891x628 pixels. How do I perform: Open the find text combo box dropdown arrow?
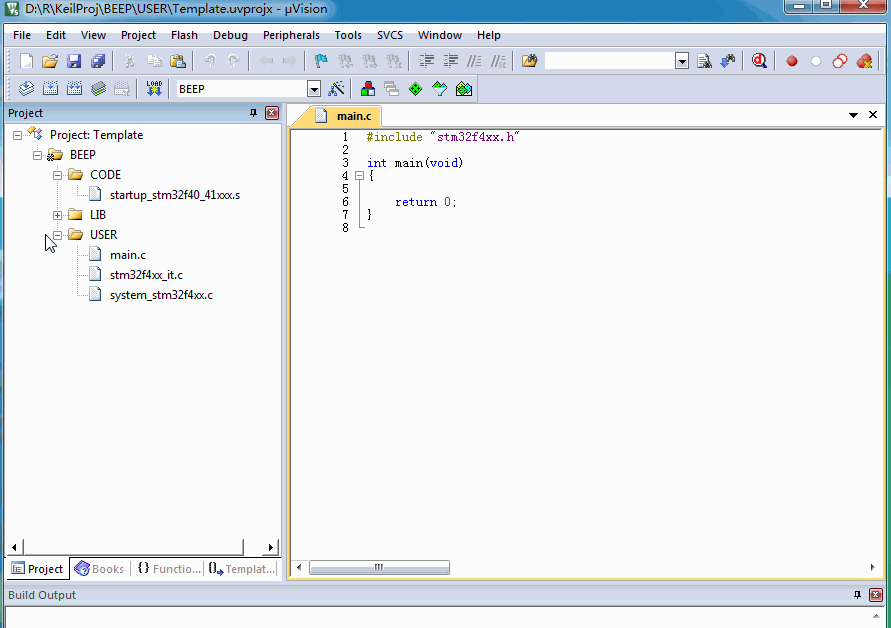682,61
